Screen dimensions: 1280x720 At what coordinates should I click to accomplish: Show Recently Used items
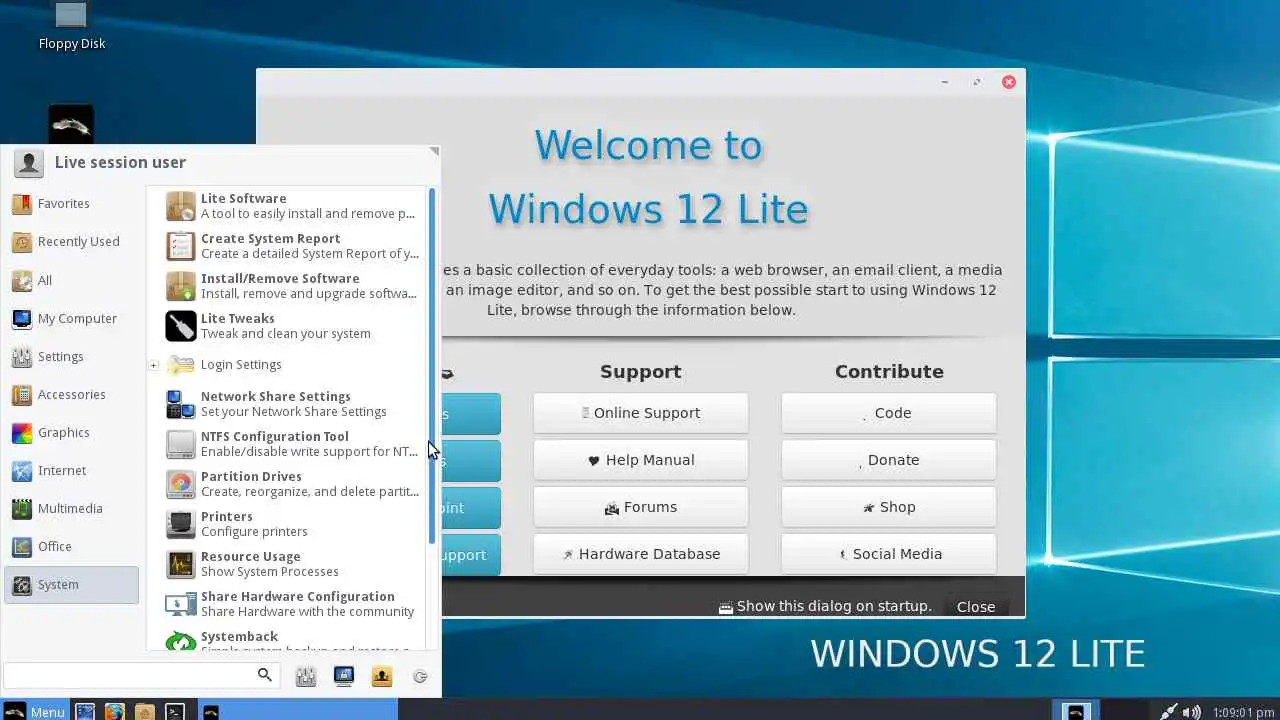(71, 242)
